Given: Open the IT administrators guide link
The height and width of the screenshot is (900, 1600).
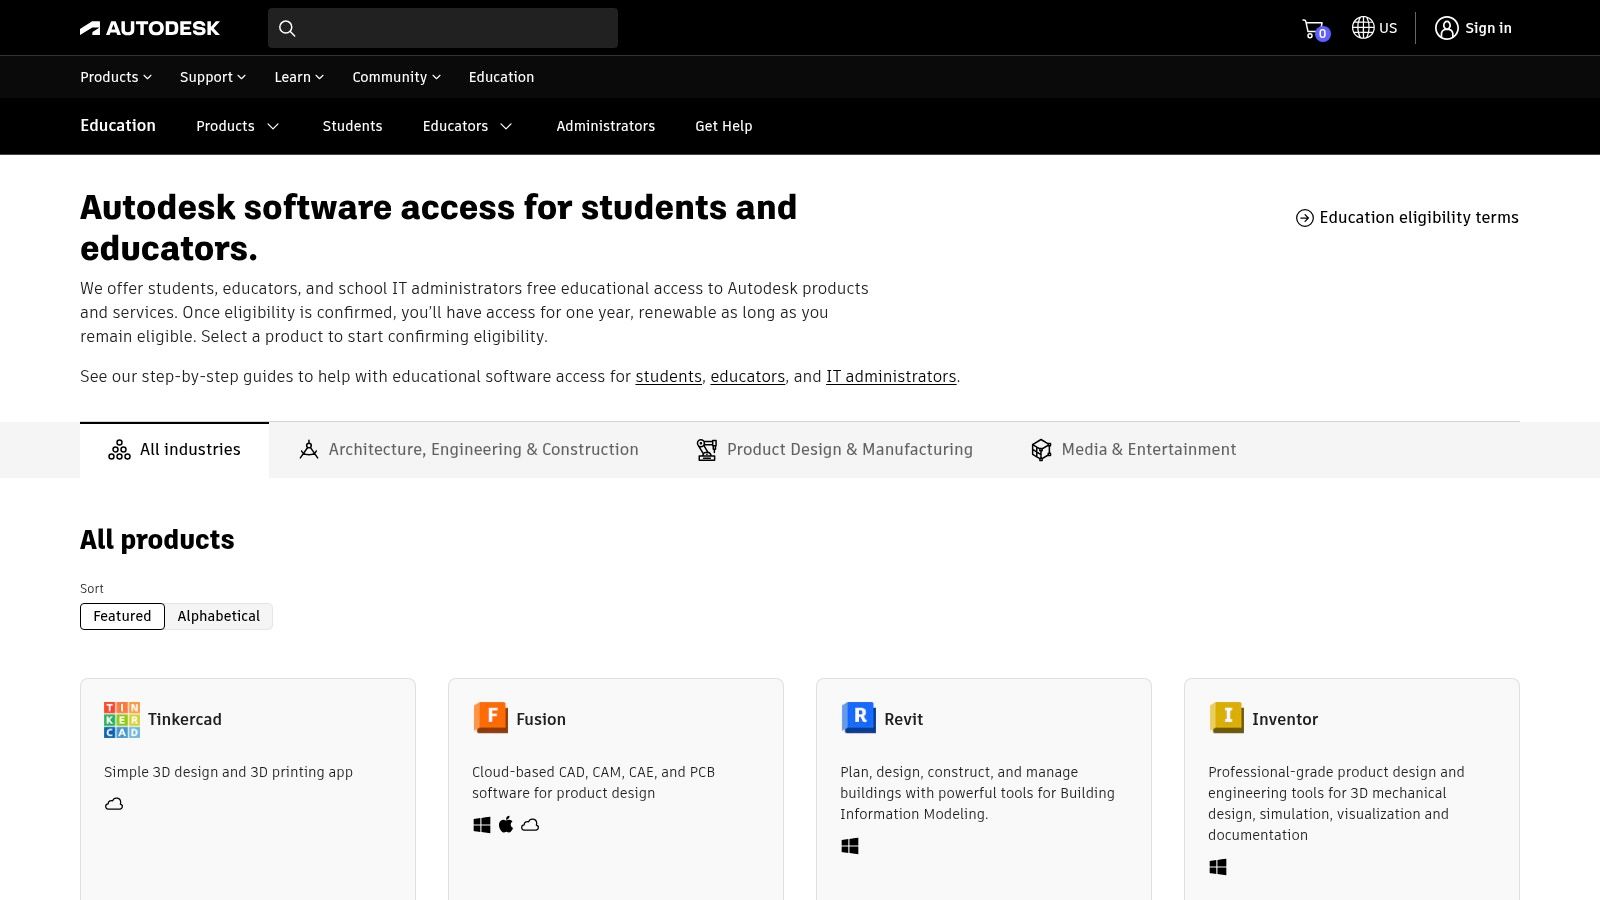Looking at the screenshot, I should [891, 376].
